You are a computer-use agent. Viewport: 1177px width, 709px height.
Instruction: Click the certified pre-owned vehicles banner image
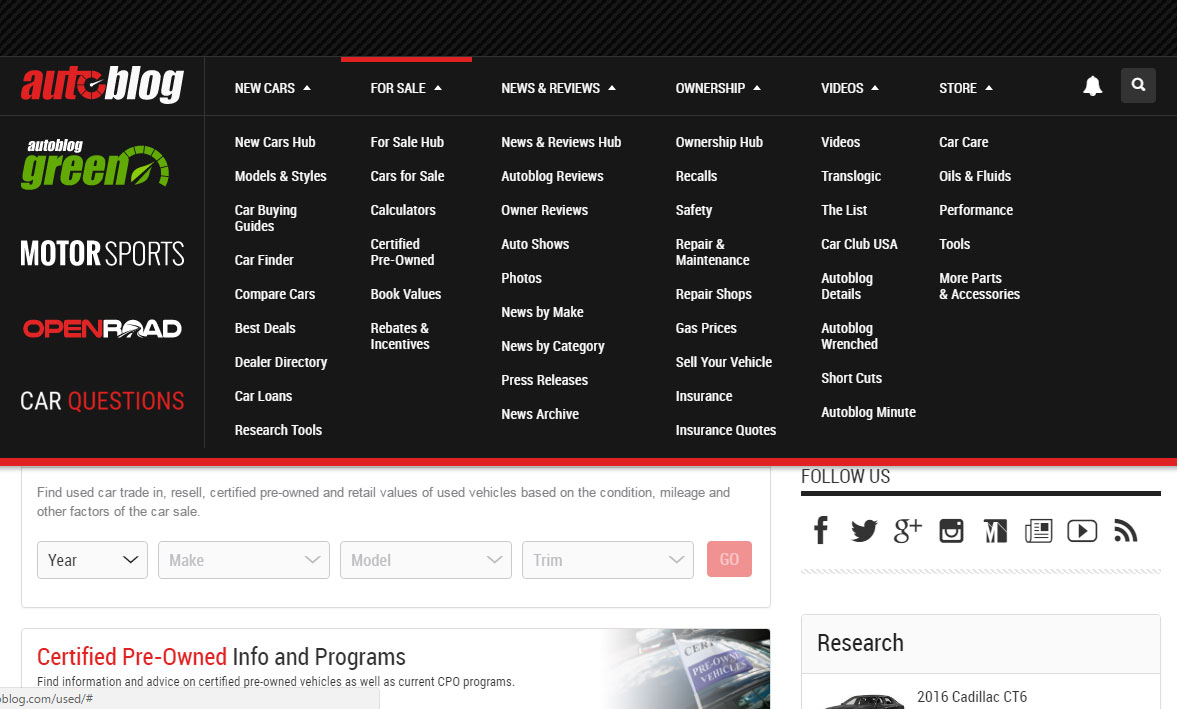tap(687, 668)
